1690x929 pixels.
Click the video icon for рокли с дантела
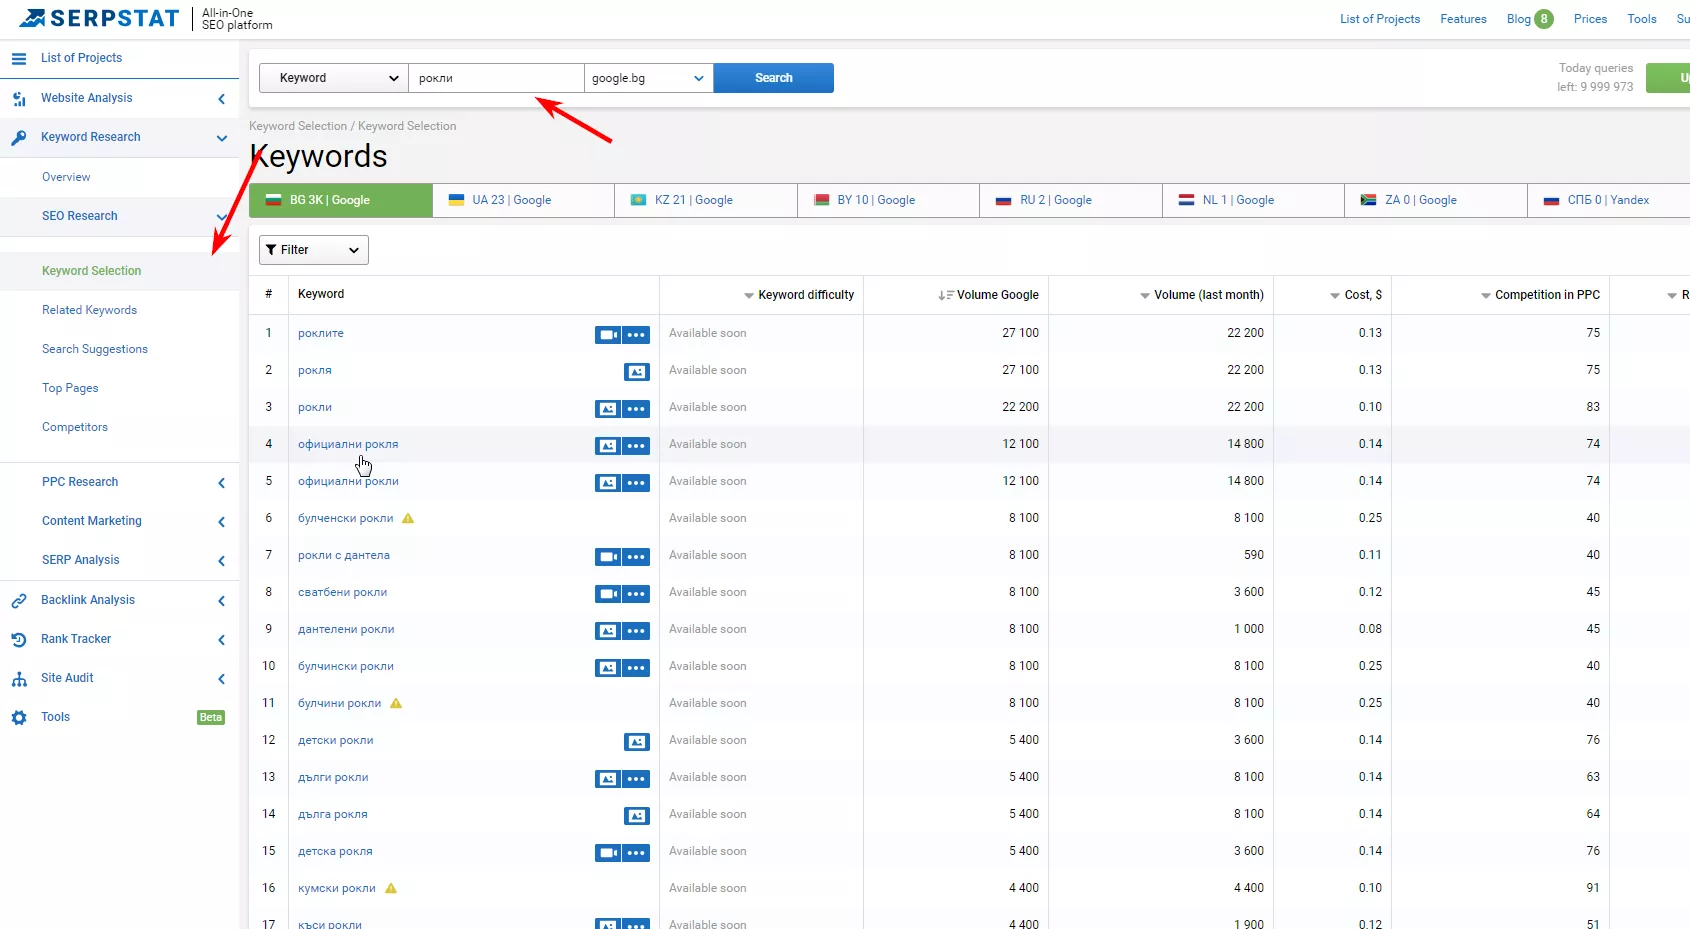click(x=608, y=557)
